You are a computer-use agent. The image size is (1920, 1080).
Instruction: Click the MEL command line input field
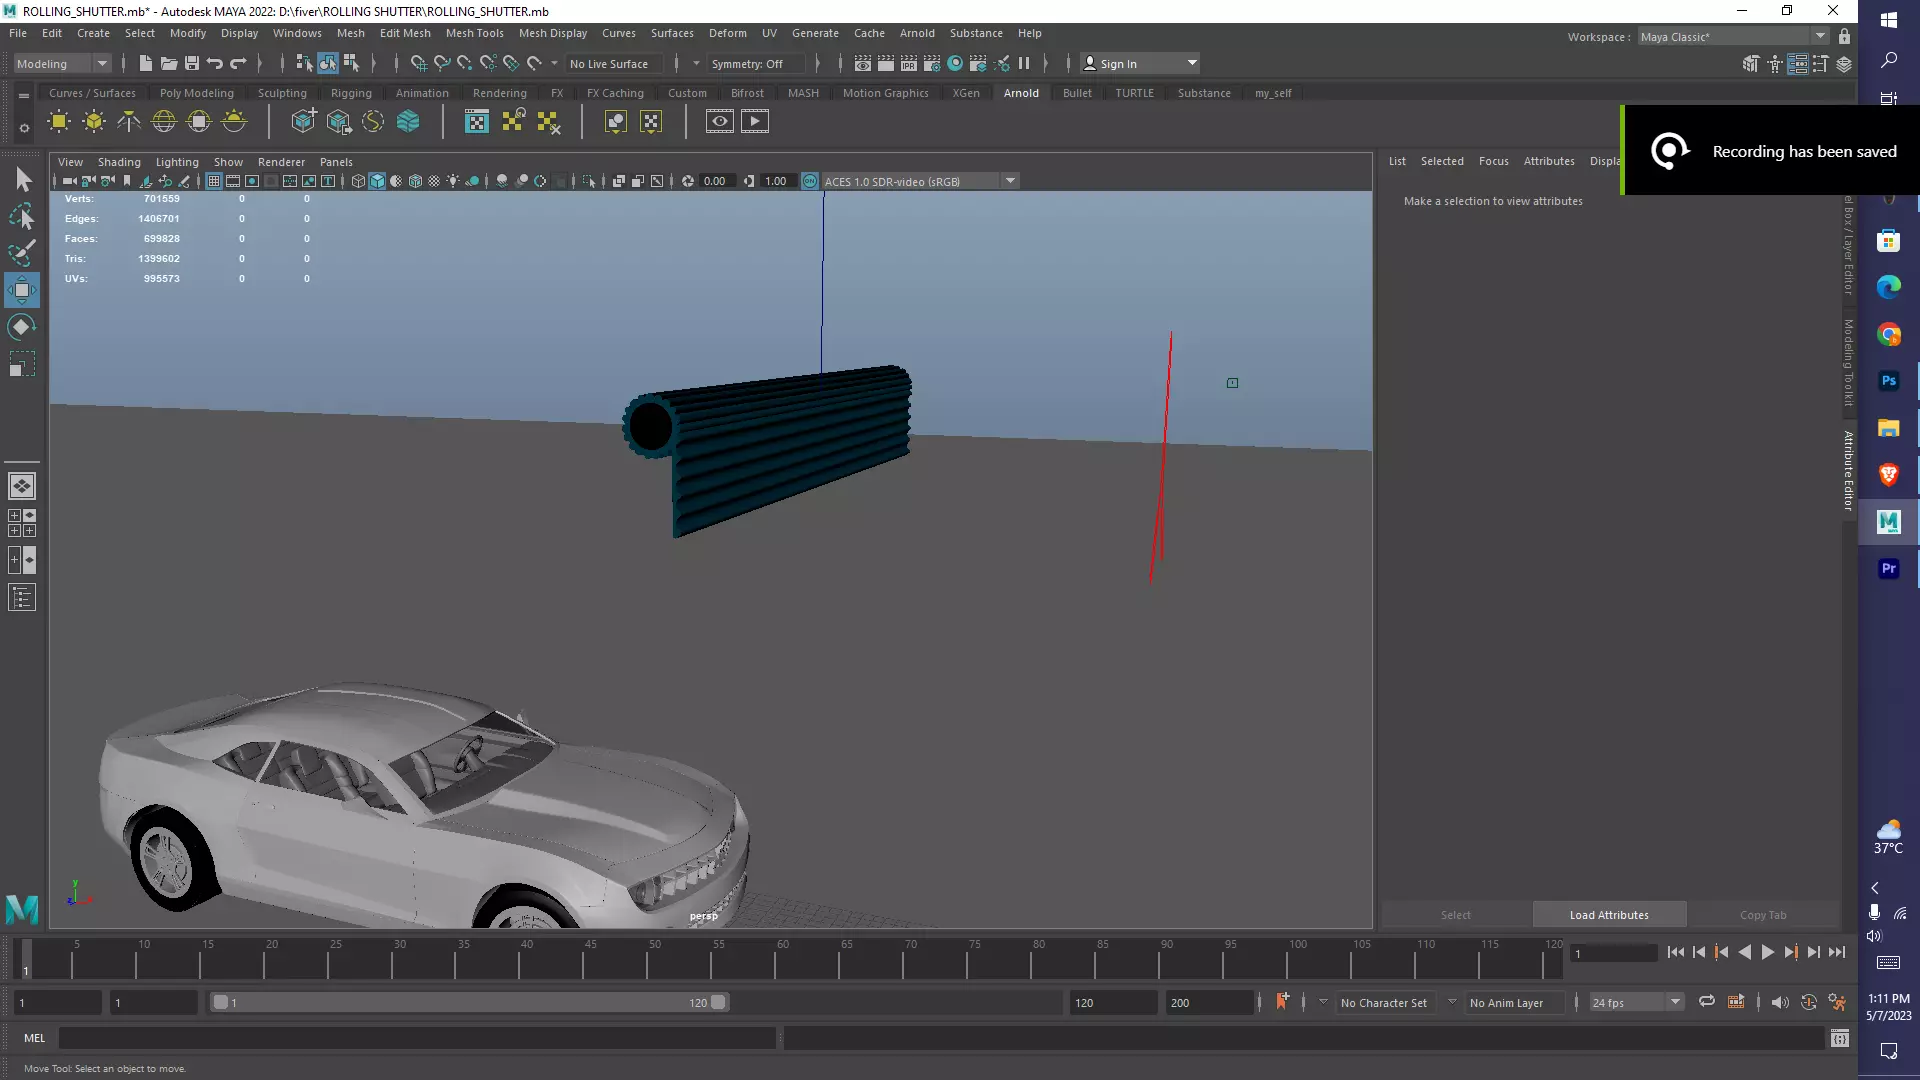click(417, 1038)
